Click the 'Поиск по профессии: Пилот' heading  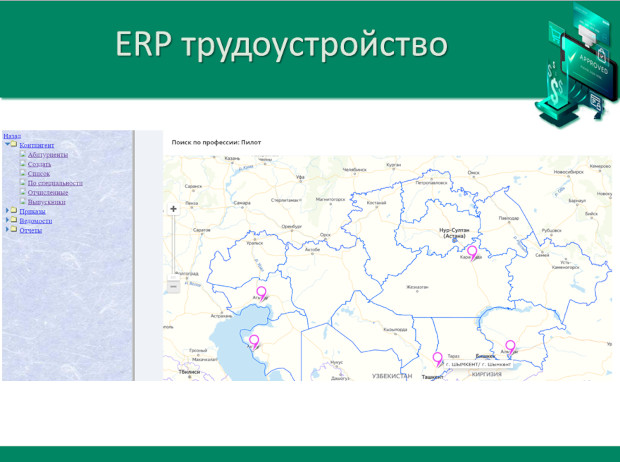click(216, 142)
